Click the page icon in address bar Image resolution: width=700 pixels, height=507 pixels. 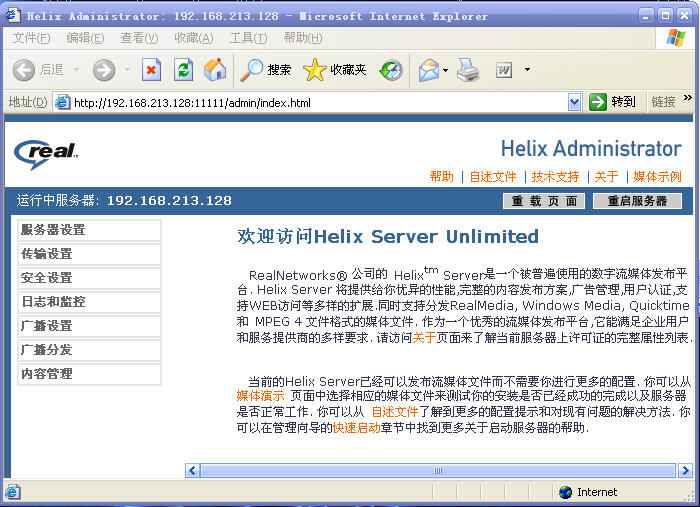(62, 102)
